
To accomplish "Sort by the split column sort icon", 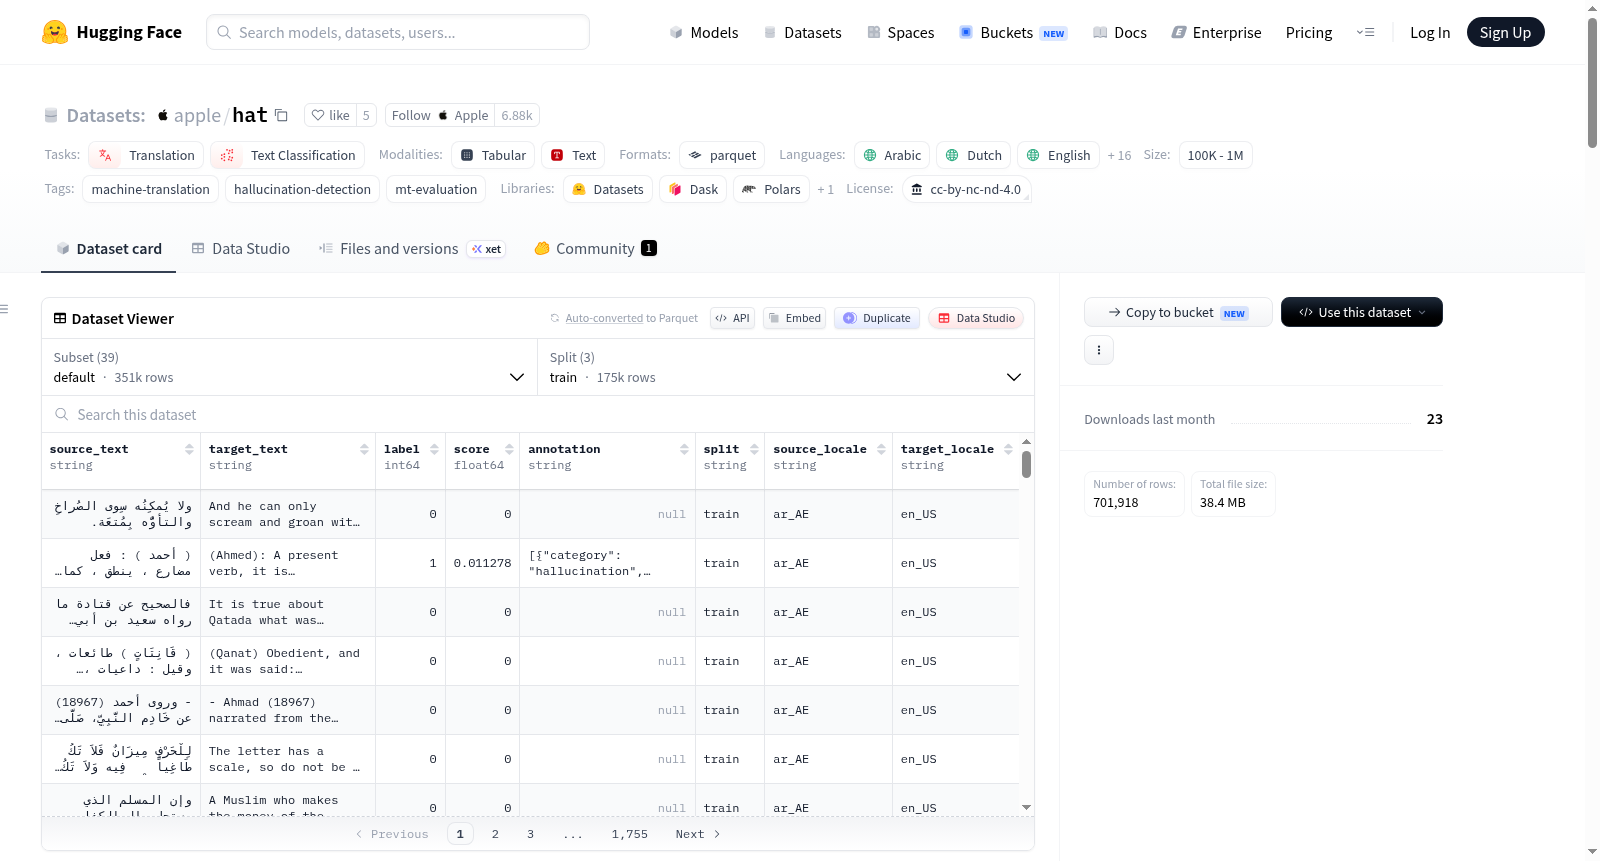I will [x=754, y=449].
